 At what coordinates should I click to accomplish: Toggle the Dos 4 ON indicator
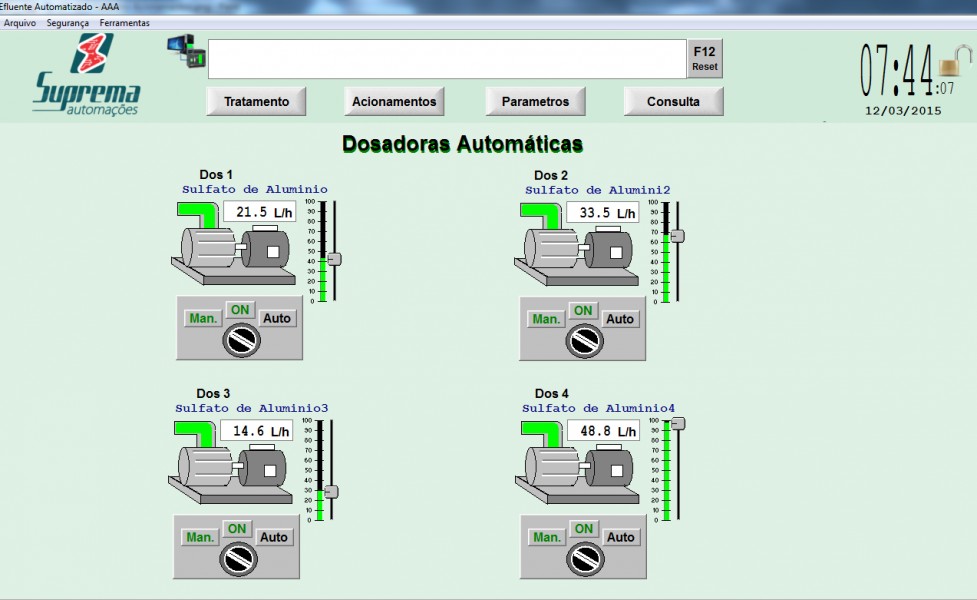click(584, 528)
